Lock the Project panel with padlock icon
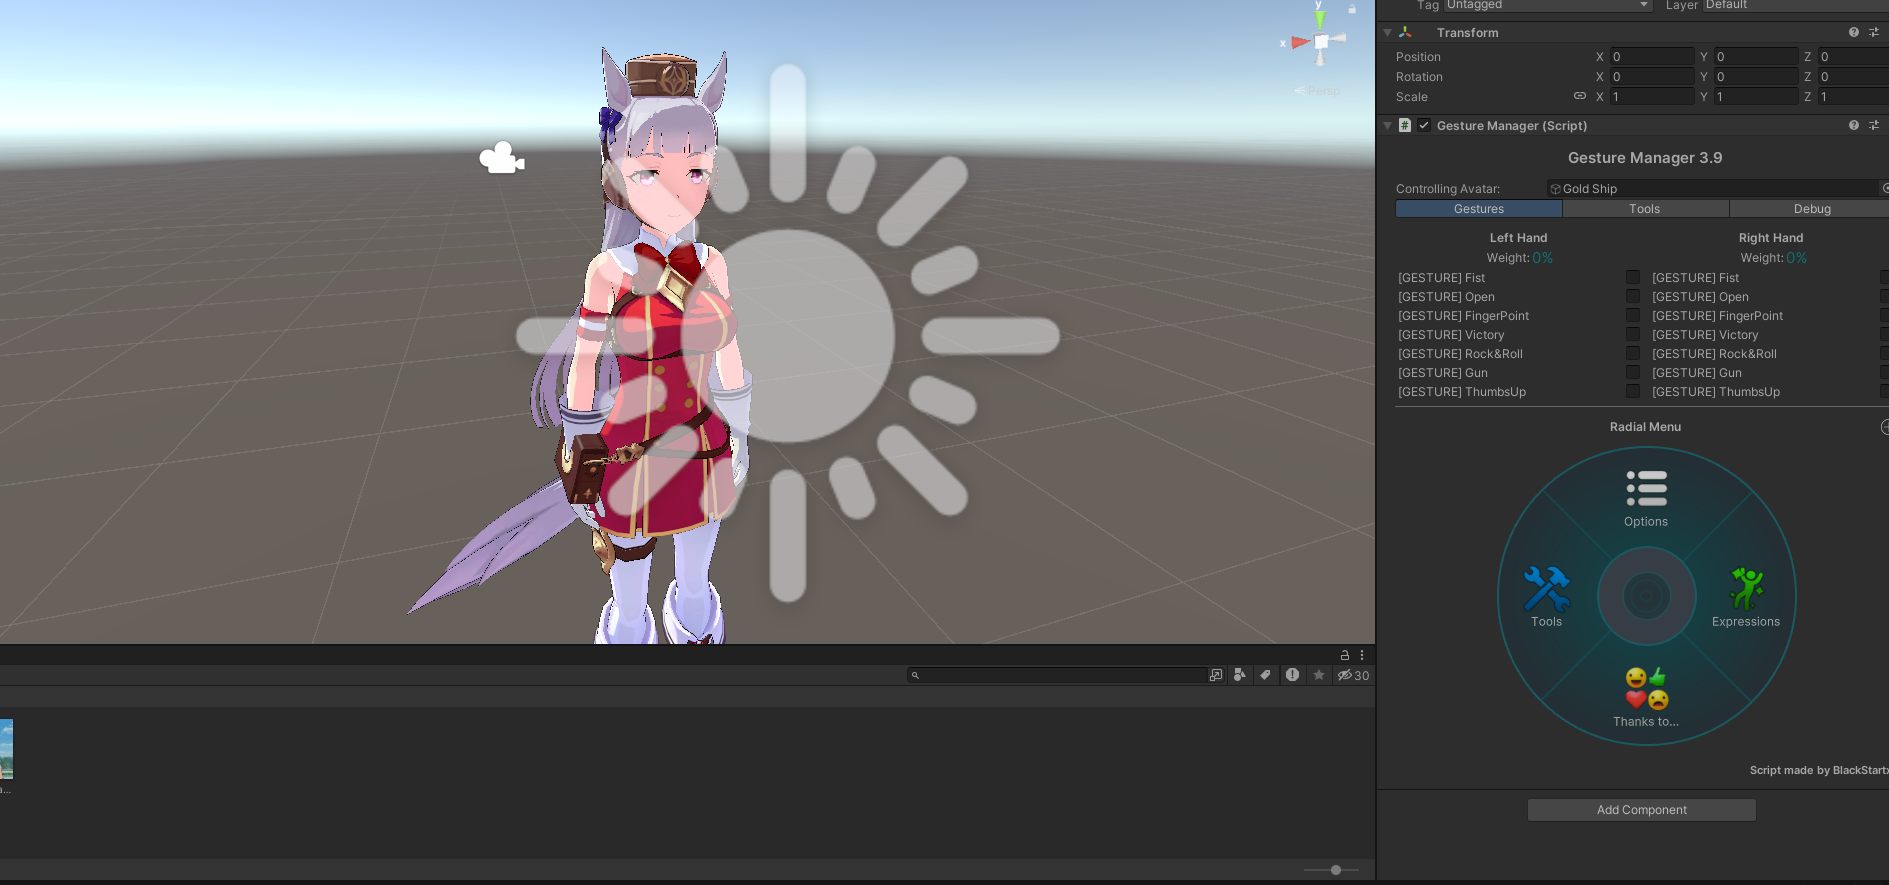 click(x=1345, y=655)
